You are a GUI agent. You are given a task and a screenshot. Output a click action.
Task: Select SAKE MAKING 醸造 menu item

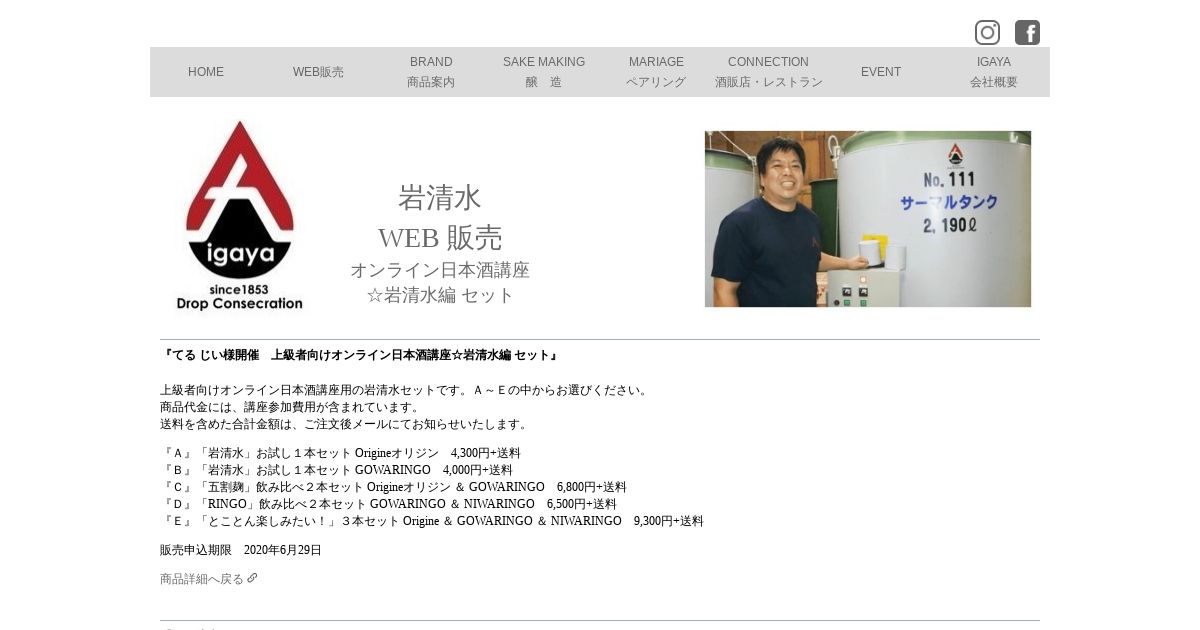[x=544, y=72]
